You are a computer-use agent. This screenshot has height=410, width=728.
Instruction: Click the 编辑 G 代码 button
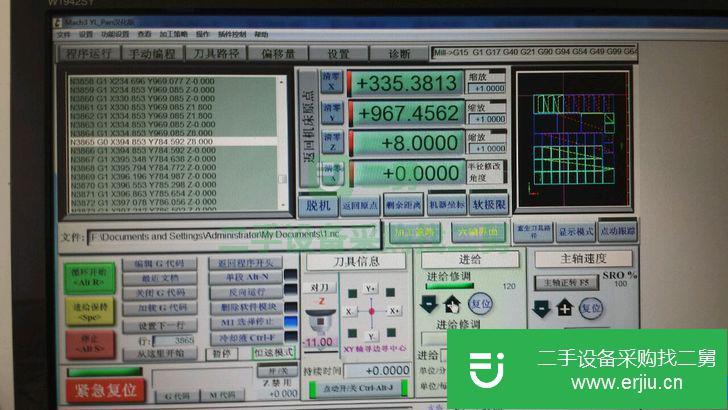[160, 264]
